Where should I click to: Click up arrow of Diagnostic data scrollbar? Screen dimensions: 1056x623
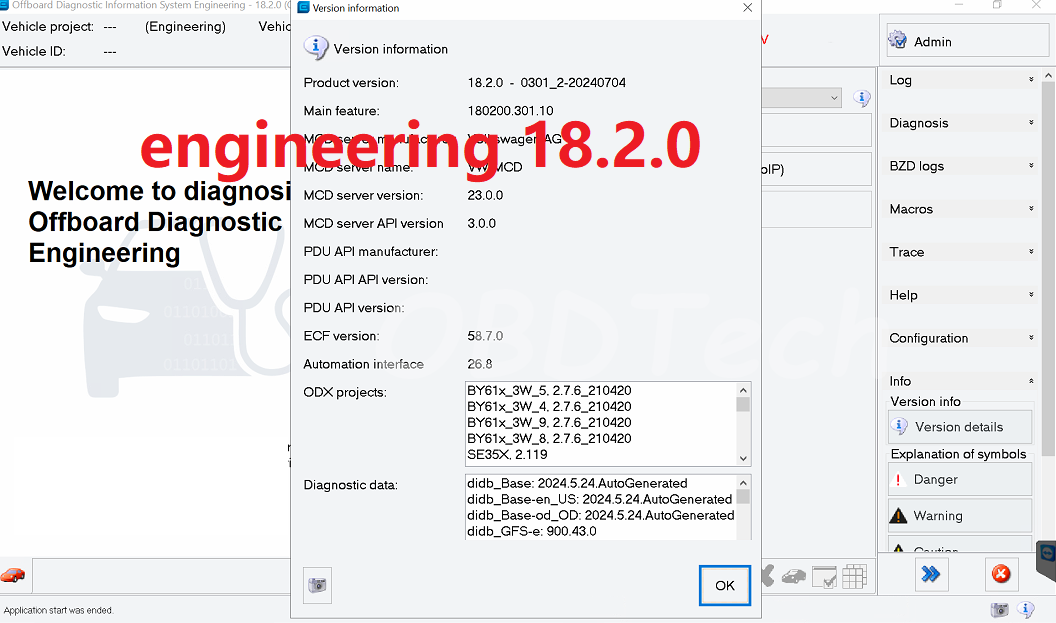click(x=743, y=483)
